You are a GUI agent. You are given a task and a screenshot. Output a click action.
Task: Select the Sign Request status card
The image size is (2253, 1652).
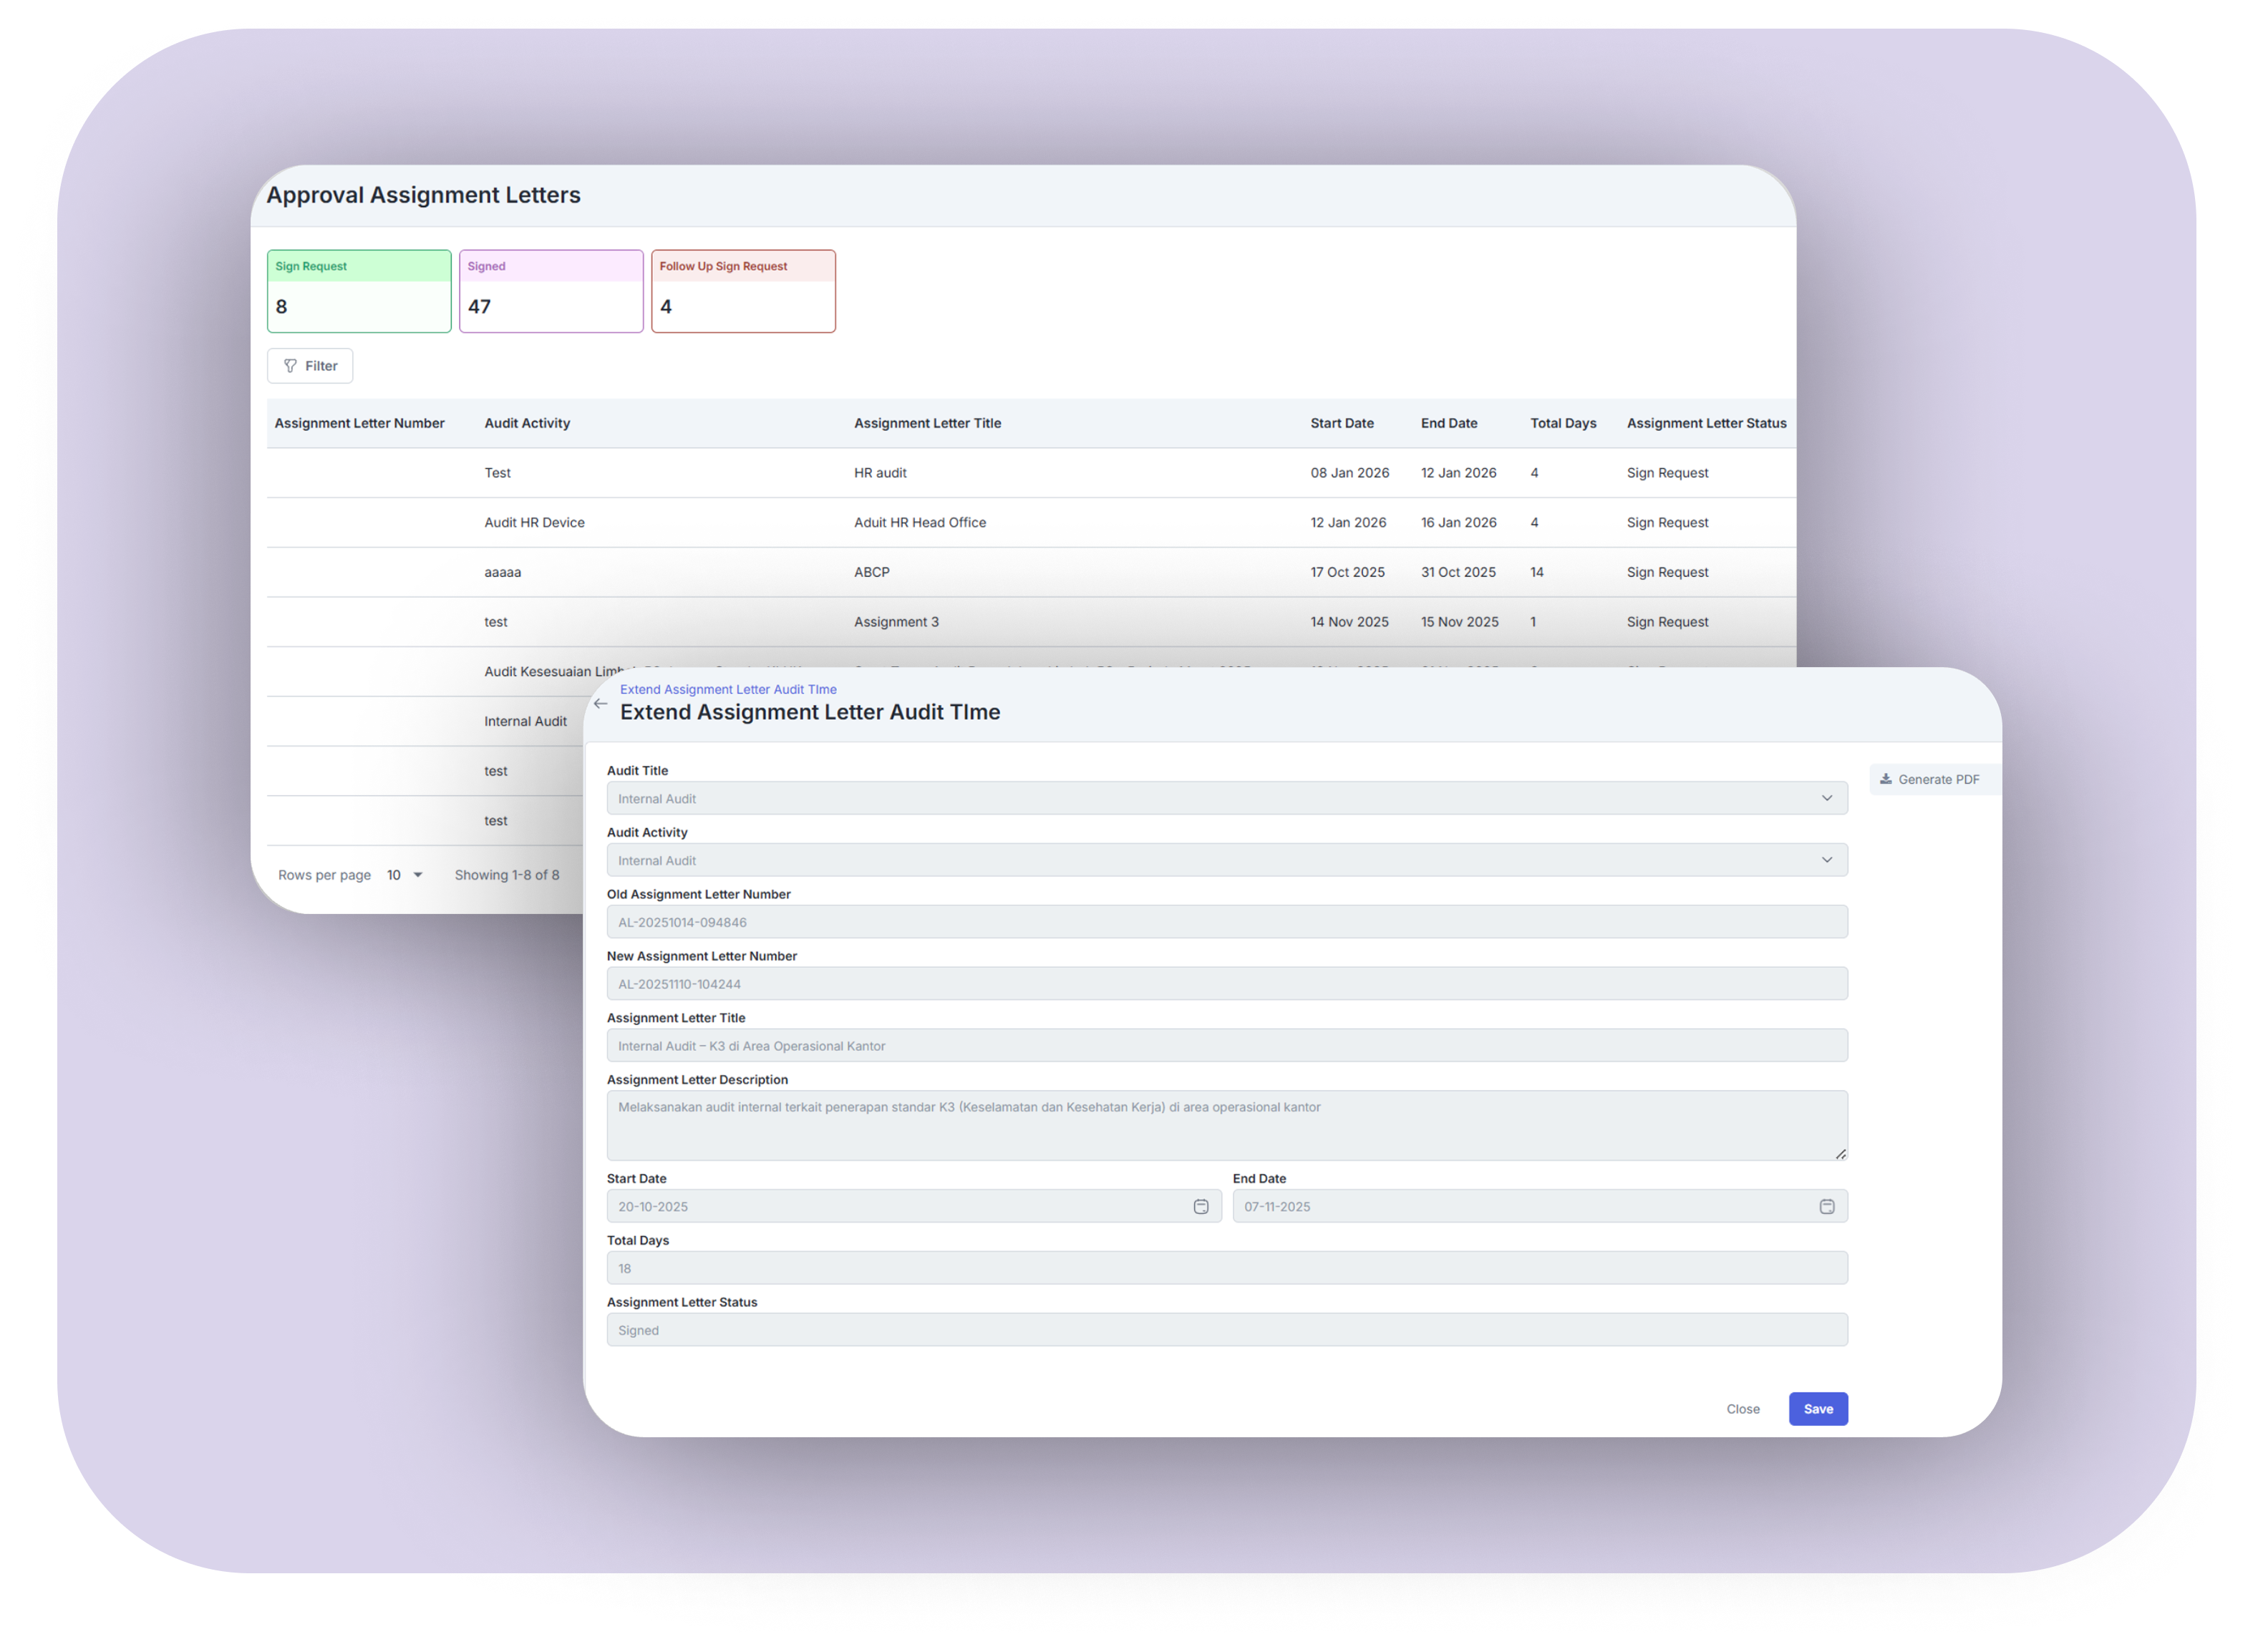359,291
